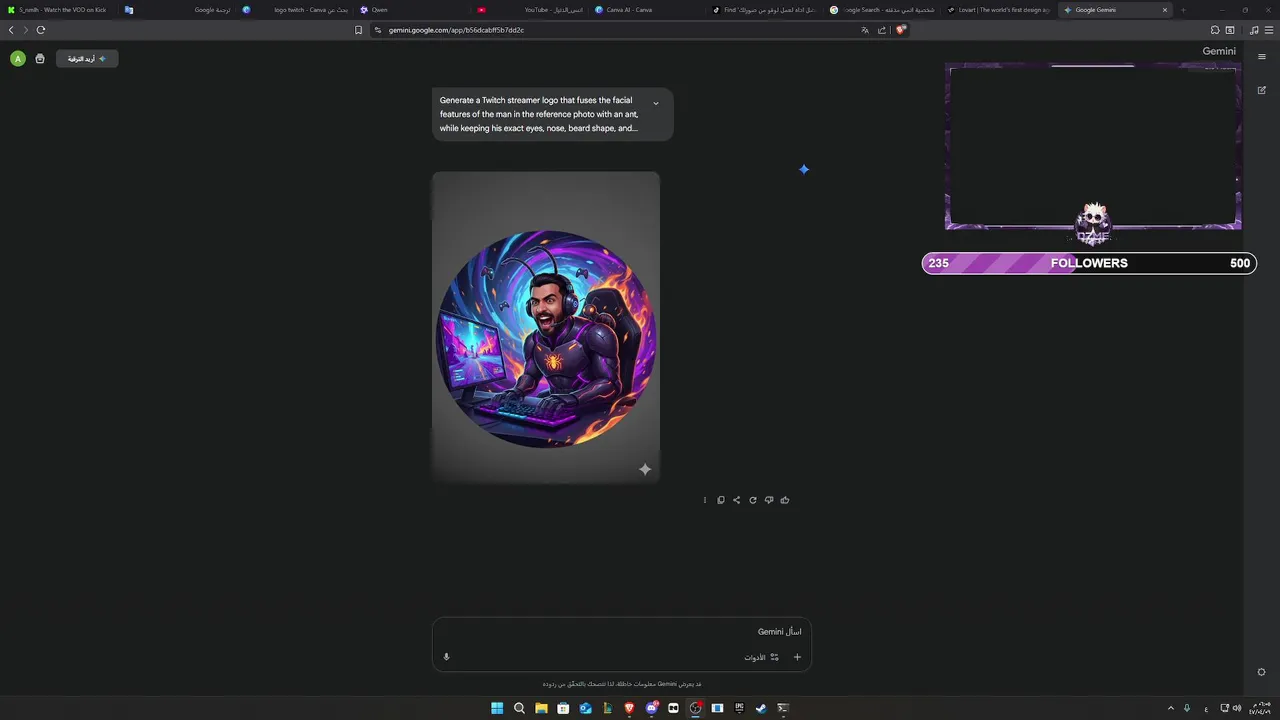Open the Gemini hamburger menu
The width and height of the screenshot is (1280, 720).
(x=1262, y=57)
